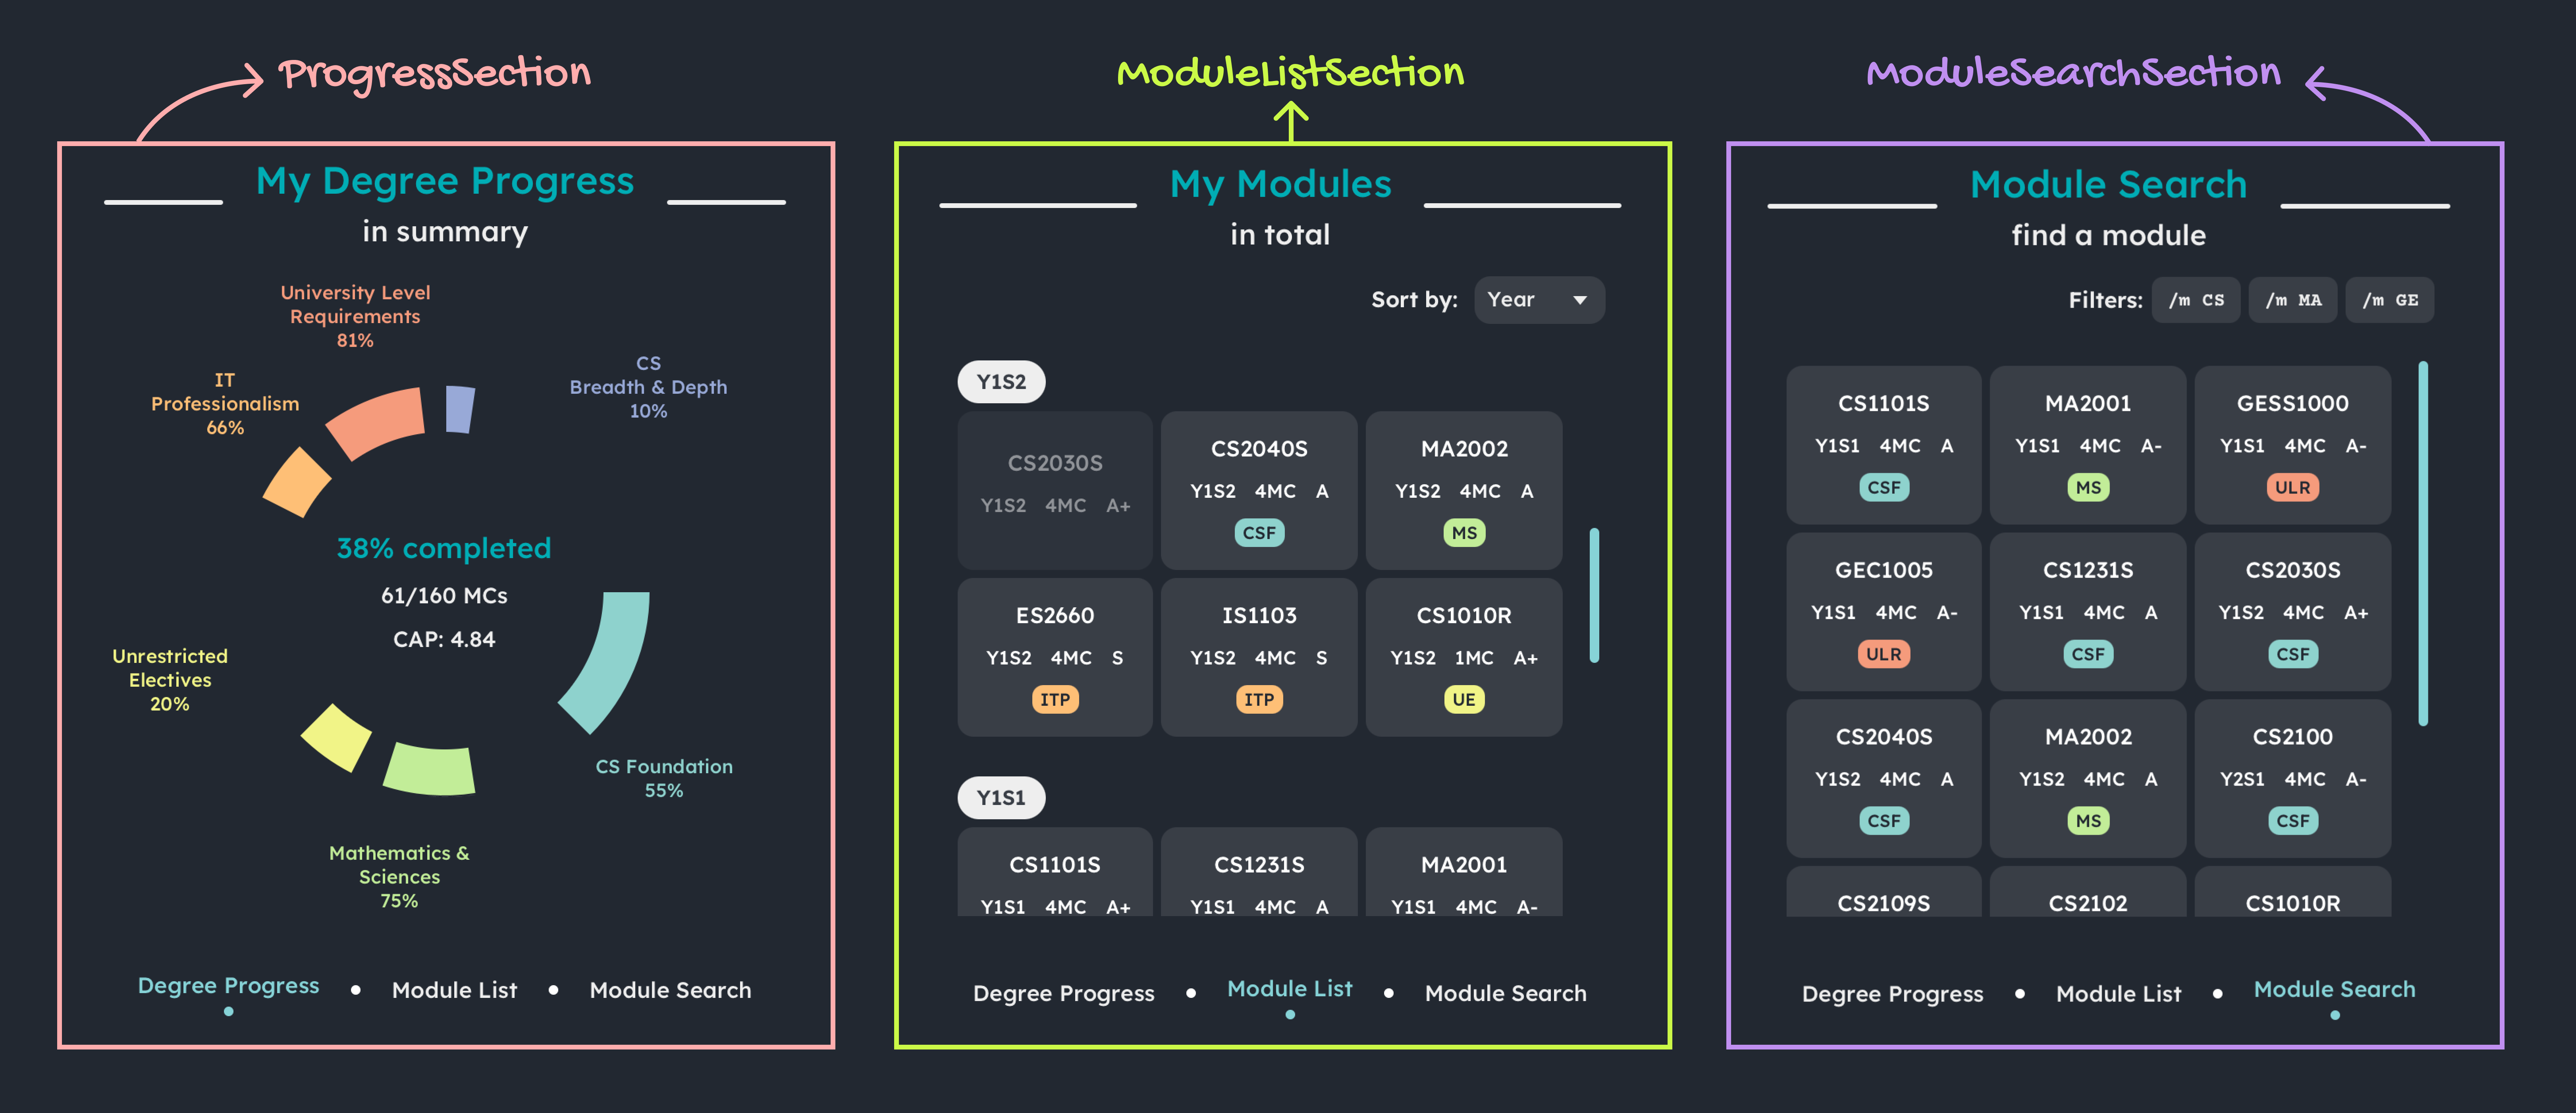Click CS2030S card in Module Search results
Image resolution: width=2576 pixels, height=1113 pixels.
click(2293, 612)
